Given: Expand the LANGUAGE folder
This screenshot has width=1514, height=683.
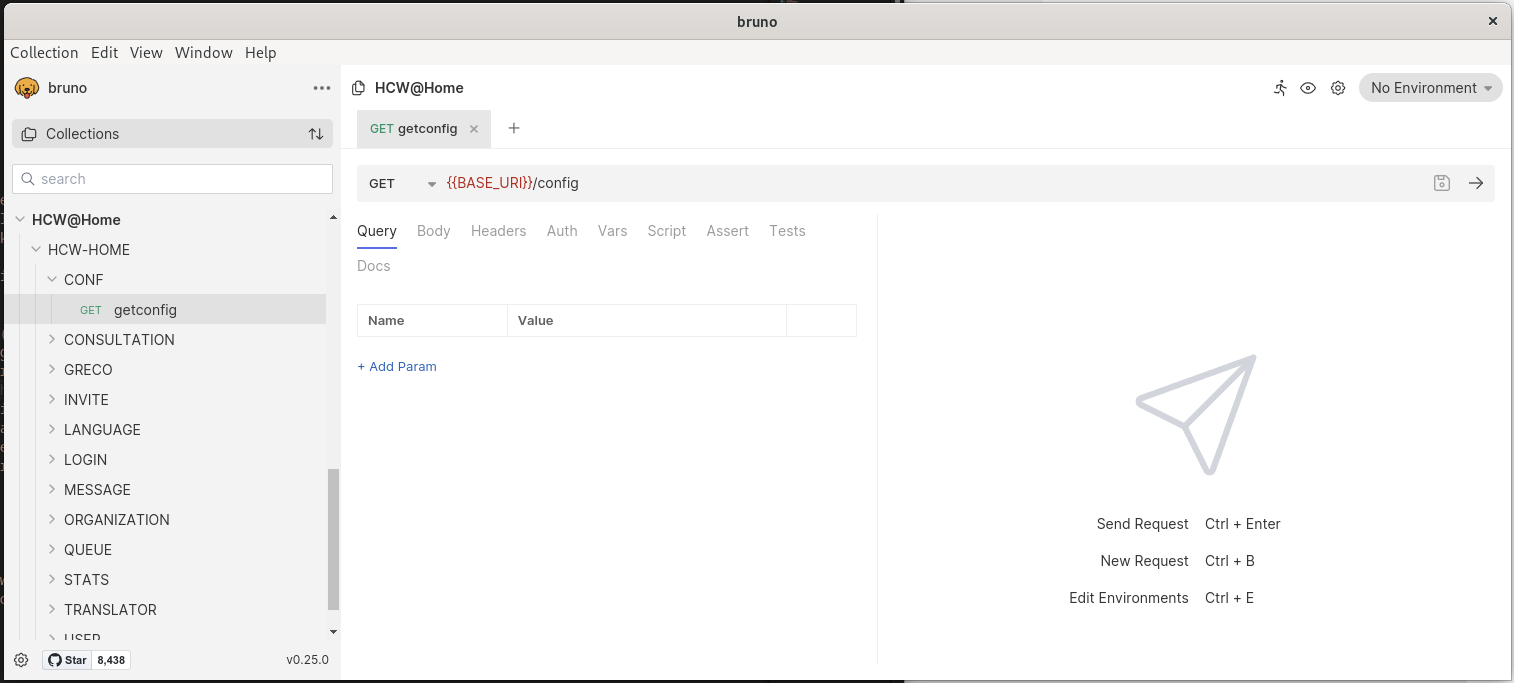Looking at the screenshot, I should point(52,430).
